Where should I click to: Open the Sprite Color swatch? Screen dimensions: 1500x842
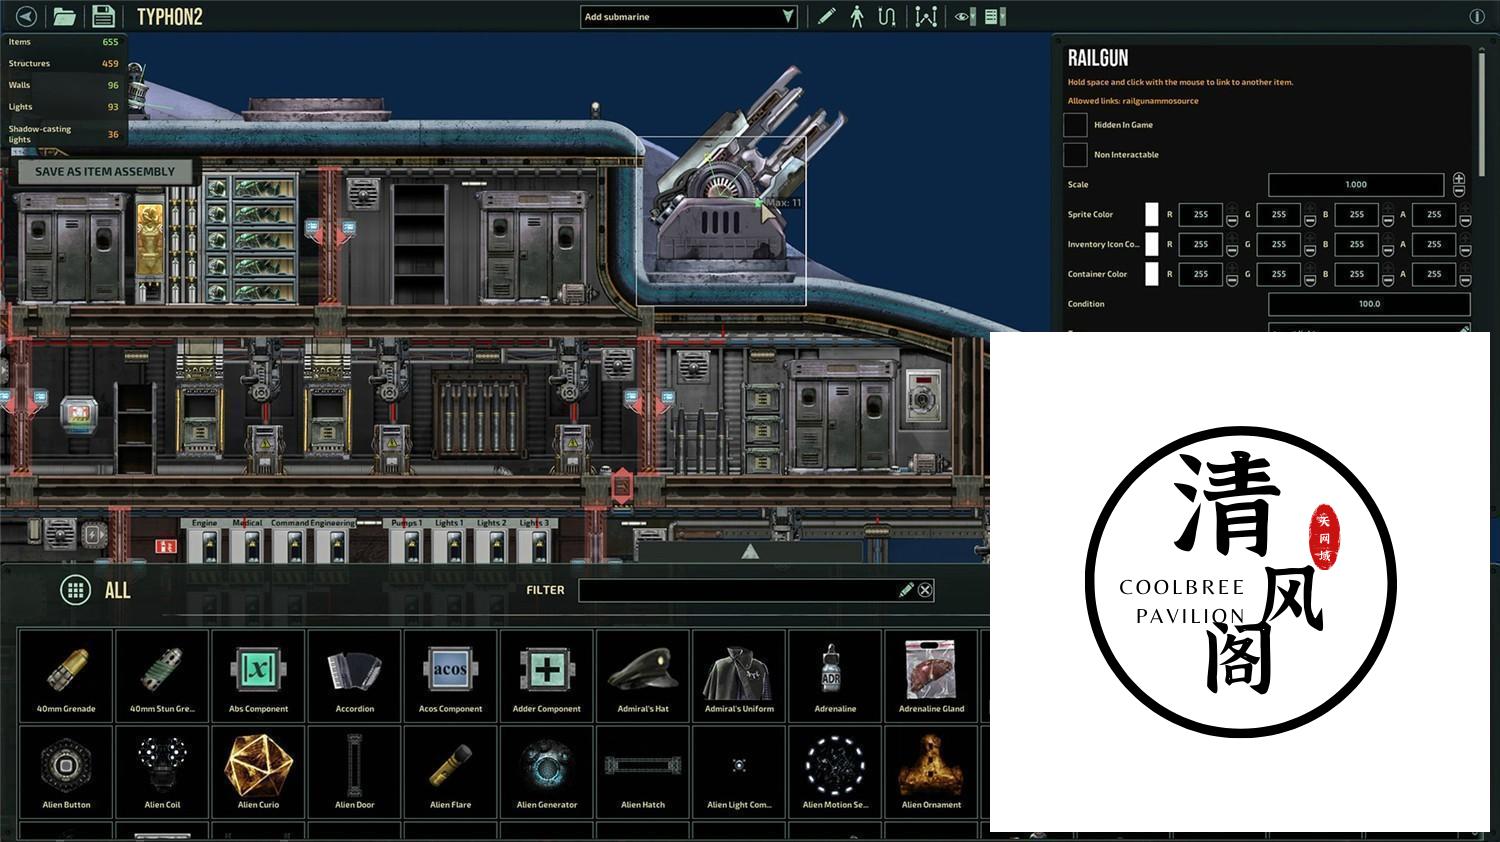point(1151,214)
